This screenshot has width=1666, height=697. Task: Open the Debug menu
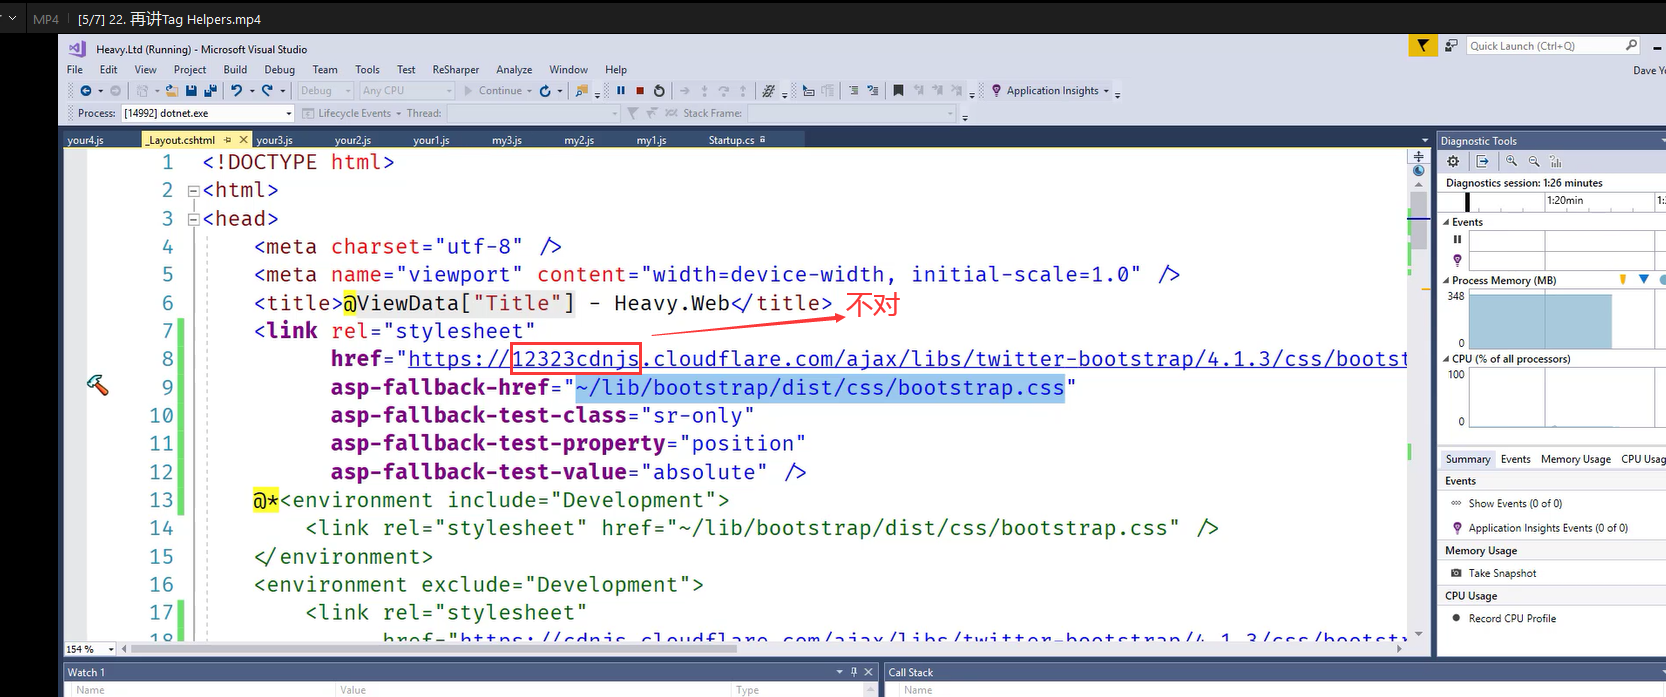279,70
